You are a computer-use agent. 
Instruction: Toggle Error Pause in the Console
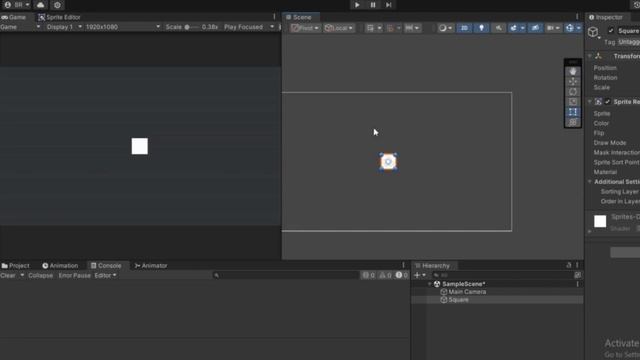74,276
